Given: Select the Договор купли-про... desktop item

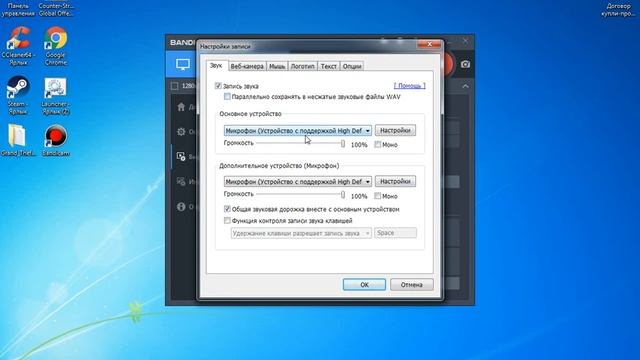Looking at the screenshot, I should coord(618,10).
